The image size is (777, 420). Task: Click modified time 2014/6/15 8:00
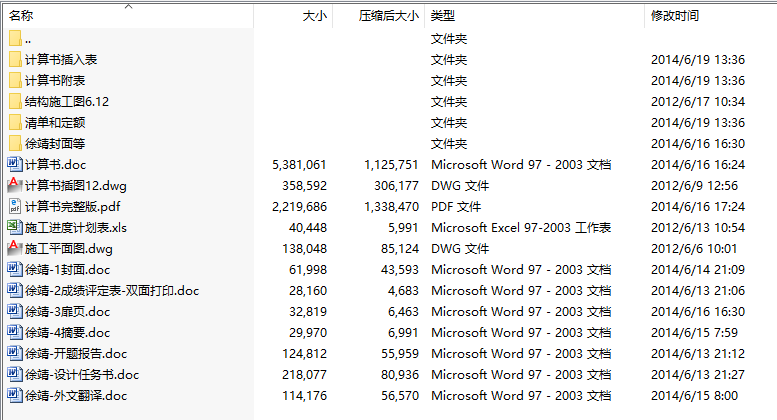point(694,396)
